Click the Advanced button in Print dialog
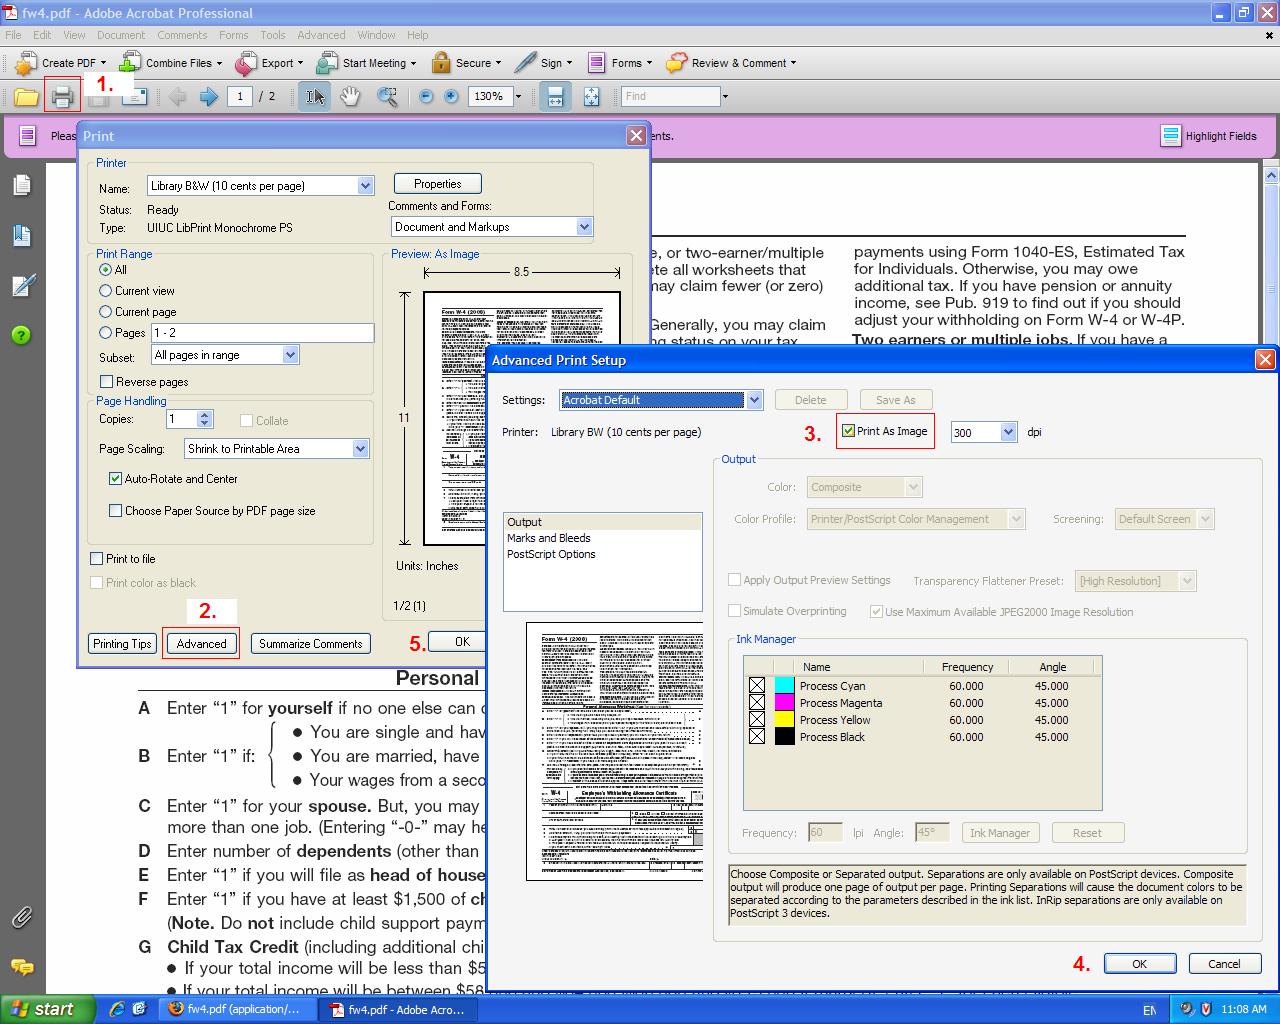The height and width of the screenshot is (1024, 1280). point(201,644)
